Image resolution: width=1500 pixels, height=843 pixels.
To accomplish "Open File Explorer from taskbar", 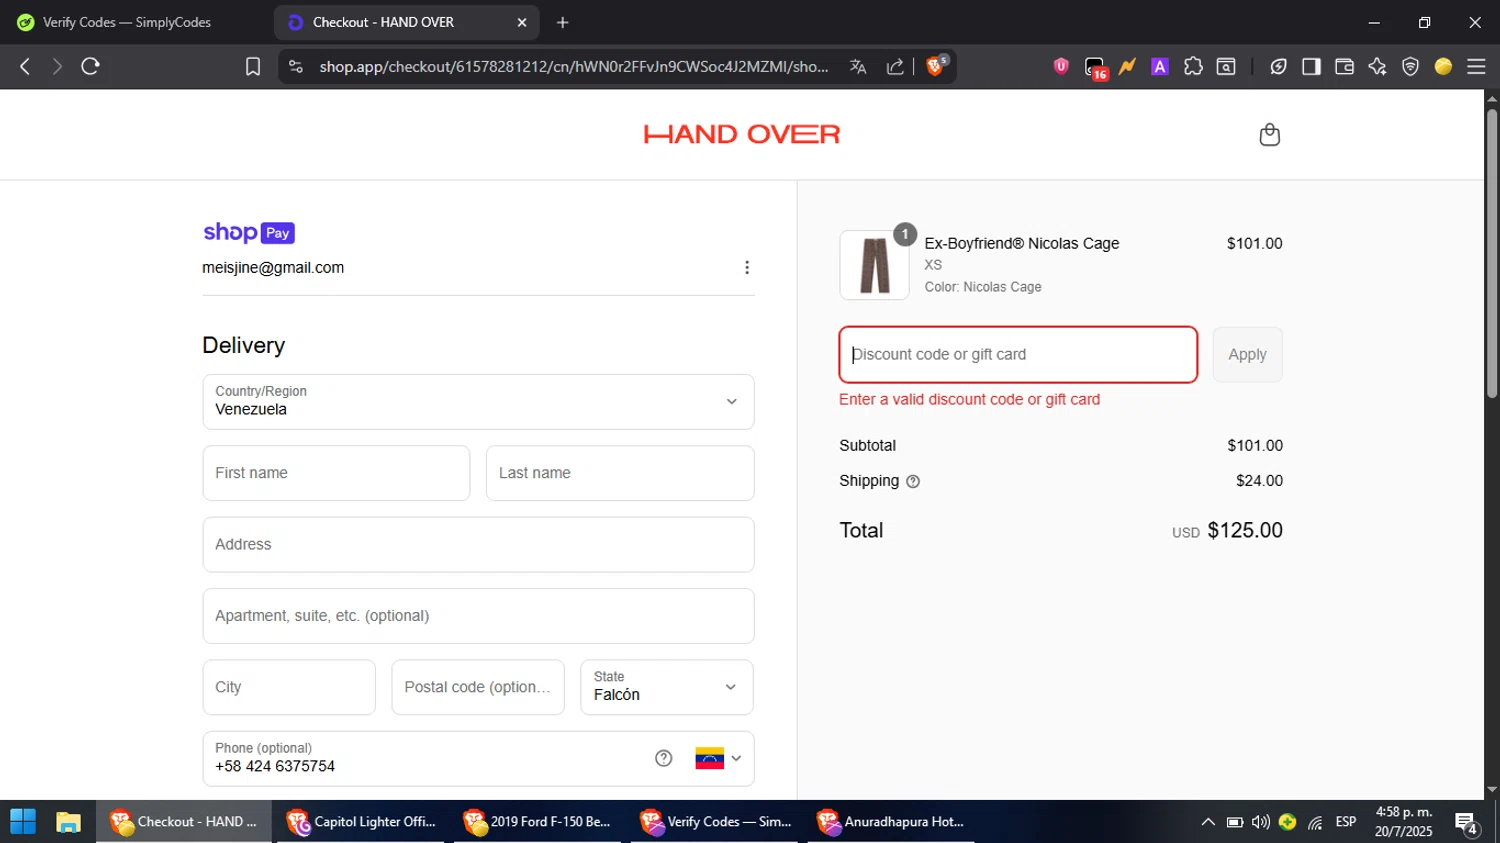I will pyautogui.click(x=68, y=822).
